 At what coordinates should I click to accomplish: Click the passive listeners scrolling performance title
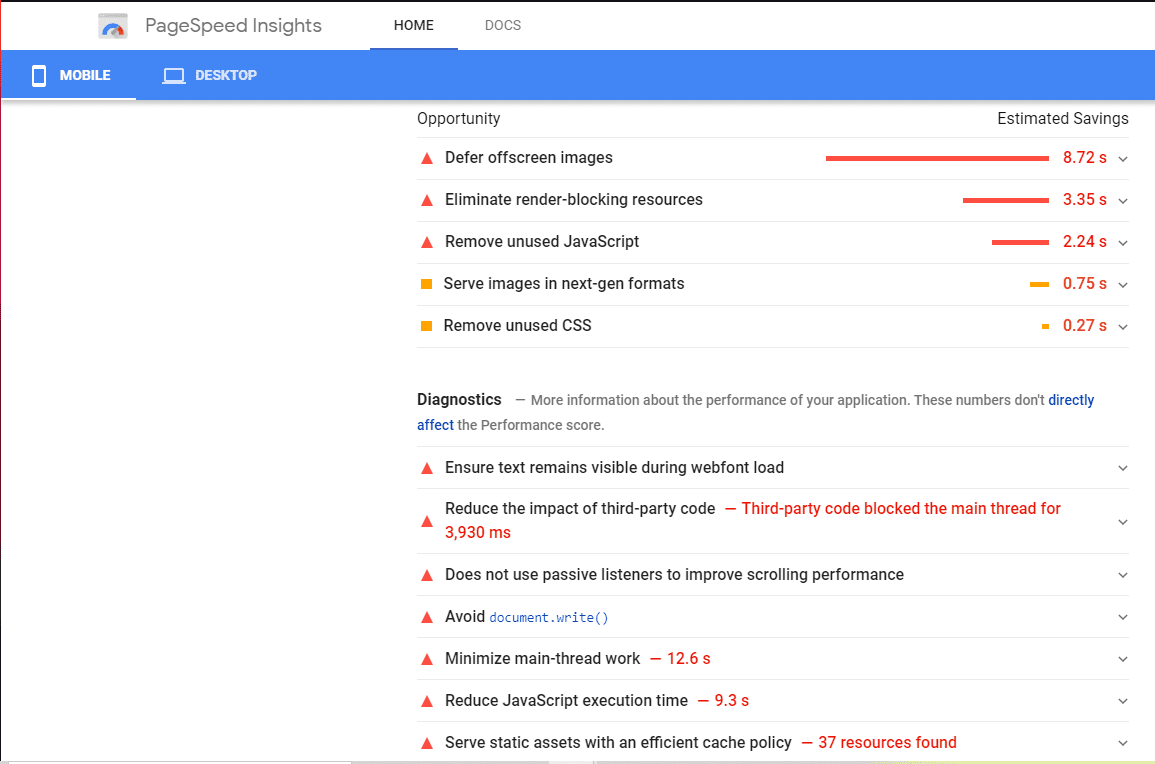point(674,575)
